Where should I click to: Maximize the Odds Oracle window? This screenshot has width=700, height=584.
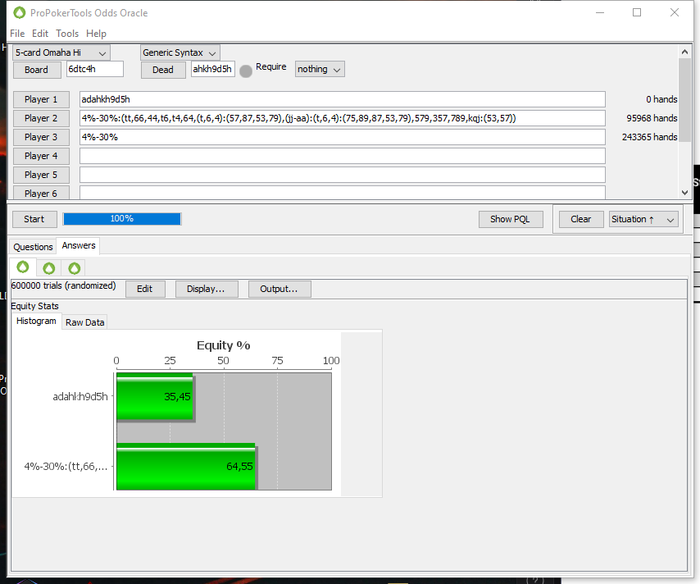pos(637,13)
